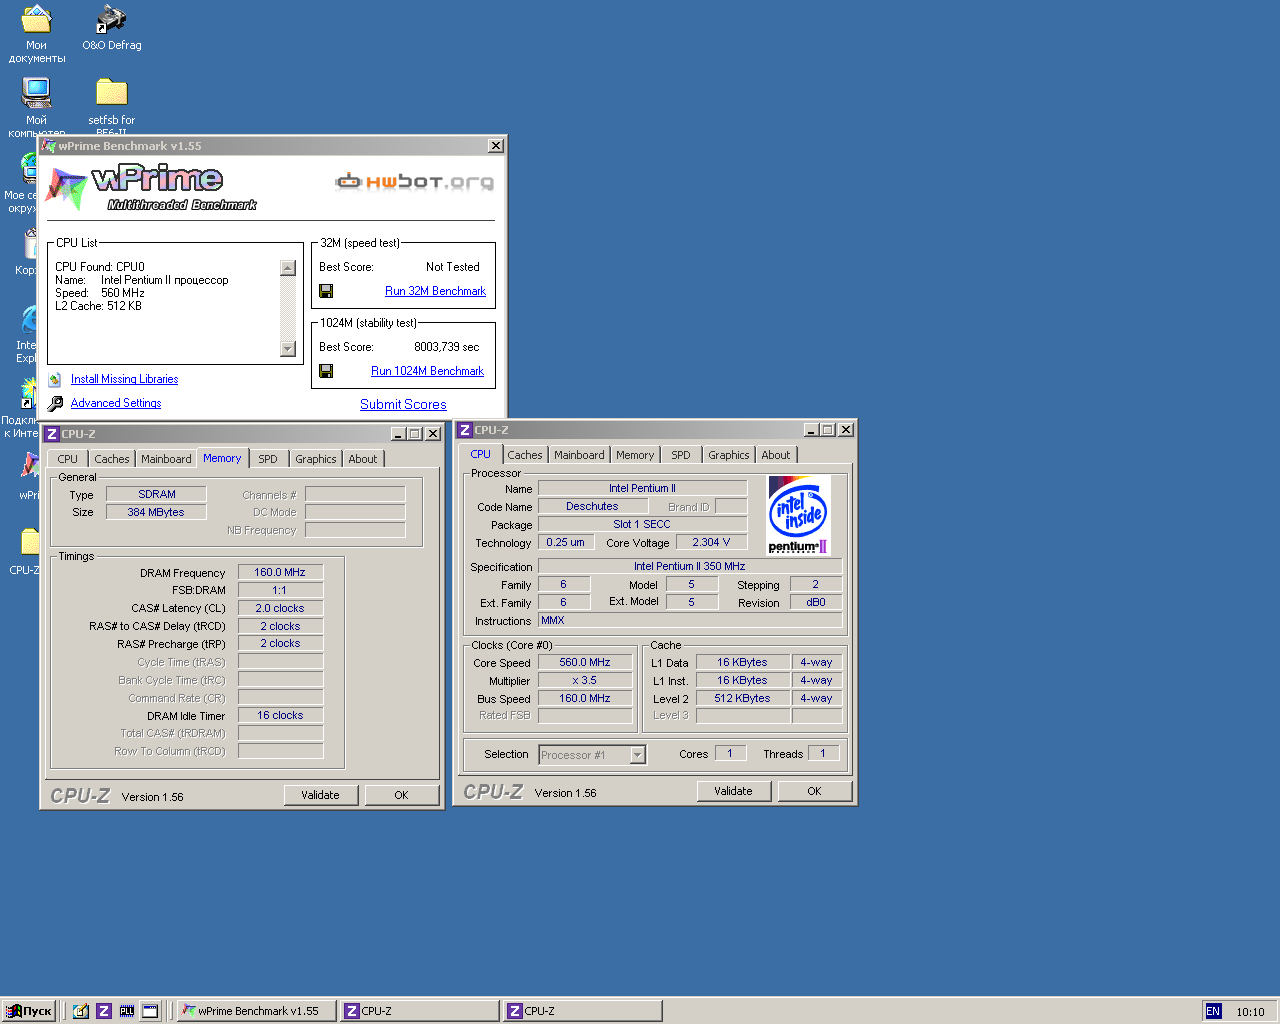Click the DRAM Idle Timer 16 clocks field
The width and height of the screenshot is (1280, 1024).
coord(280,715)
